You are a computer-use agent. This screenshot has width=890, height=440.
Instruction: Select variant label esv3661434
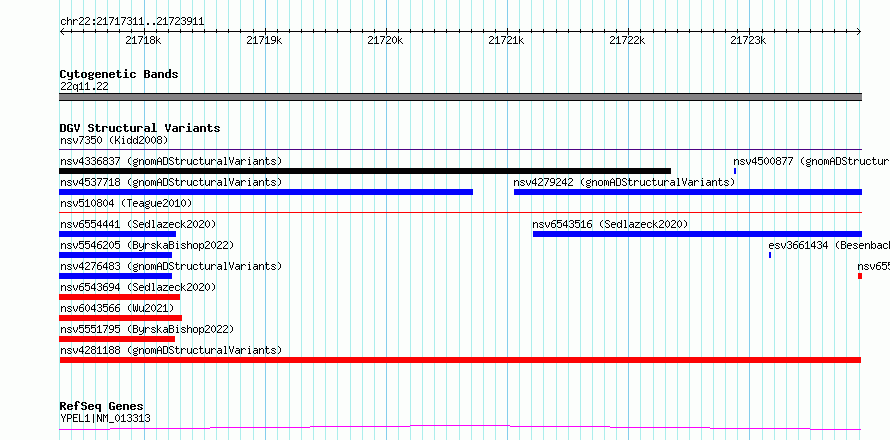tap(829, 245)
